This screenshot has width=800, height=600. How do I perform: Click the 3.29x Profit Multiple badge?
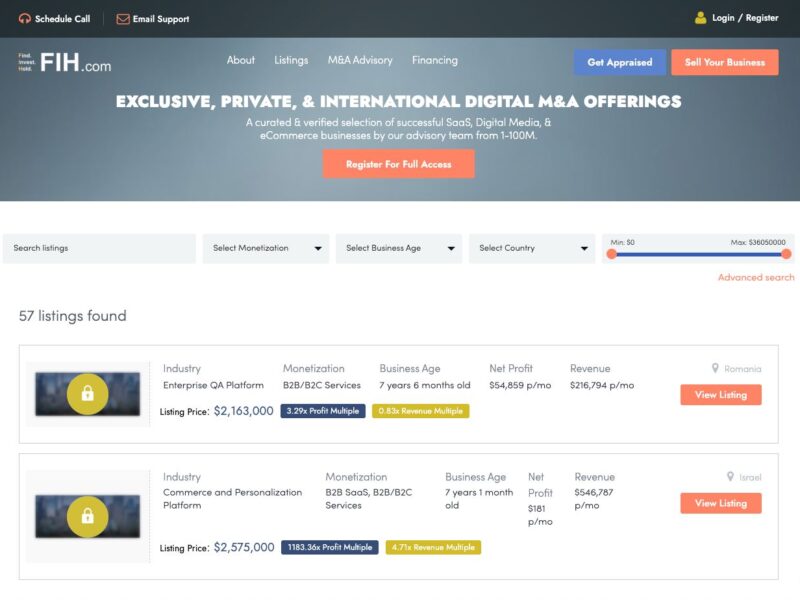[x=323, y=411]
